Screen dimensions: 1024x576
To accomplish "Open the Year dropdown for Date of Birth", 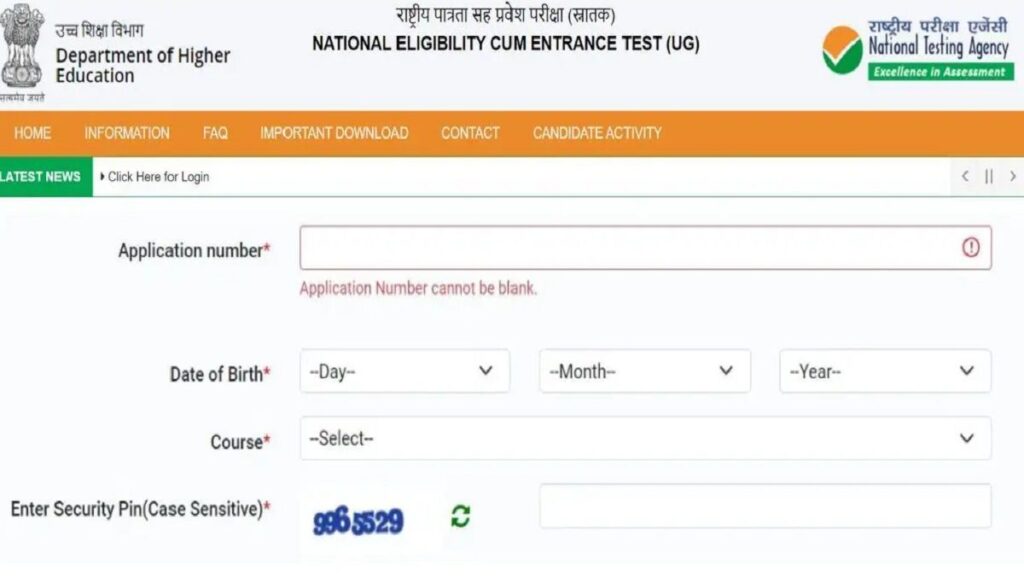I will click(x=885, y=371).
